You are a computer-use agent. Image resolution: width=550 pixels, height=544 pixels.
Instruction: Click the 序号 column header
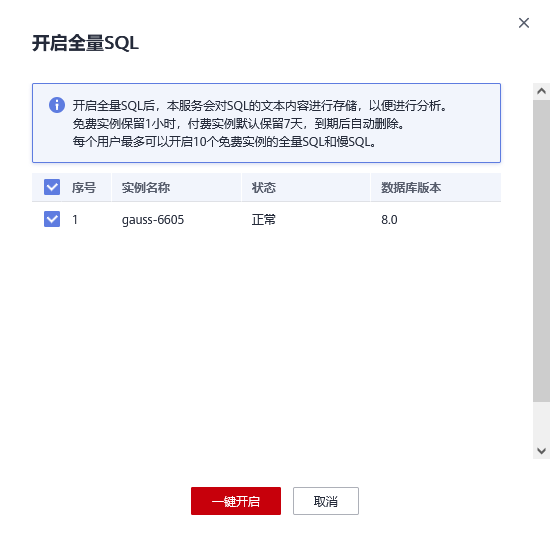(x=84, y=188)
